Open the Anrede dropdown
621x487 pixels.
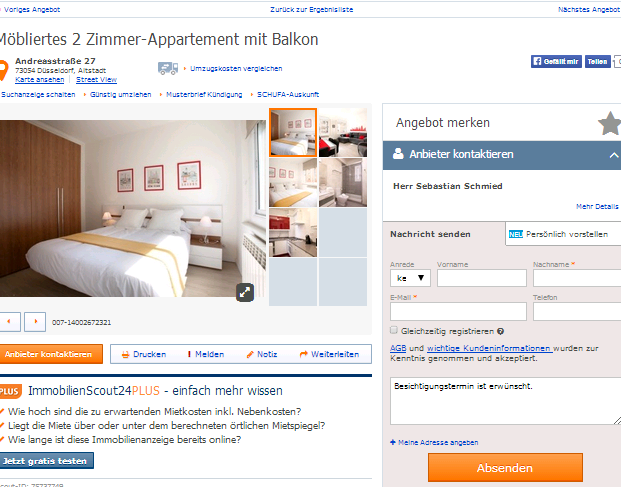[x=410, y=278]
